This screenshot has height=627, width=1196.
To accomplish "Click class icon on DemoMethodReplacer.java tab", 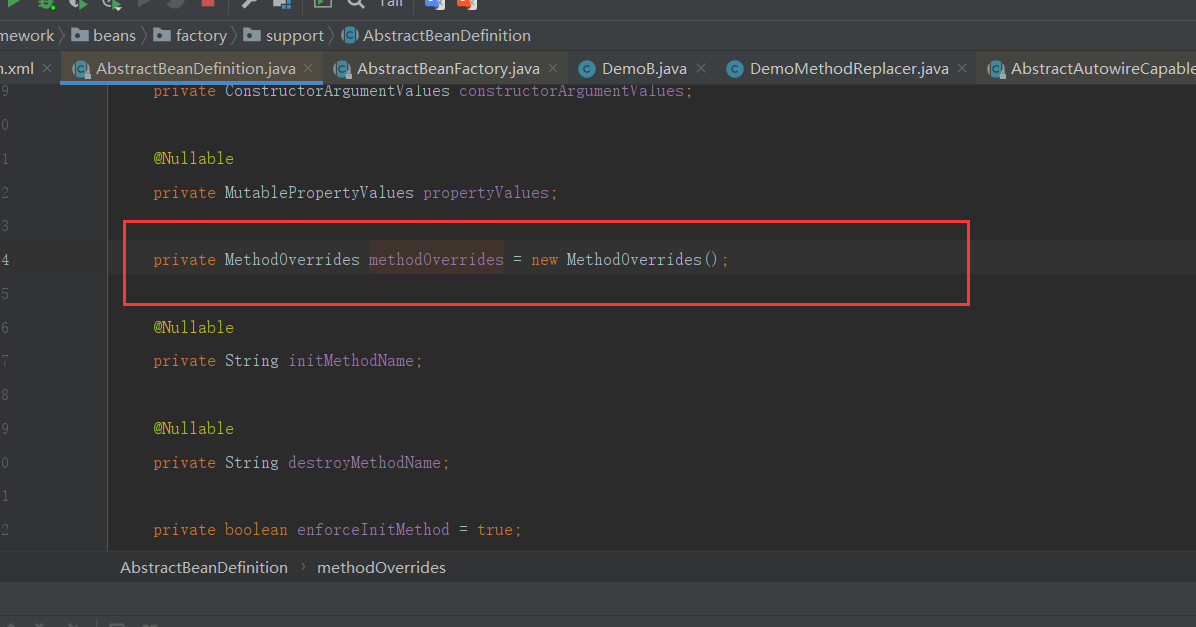I will tap(735, 69).
